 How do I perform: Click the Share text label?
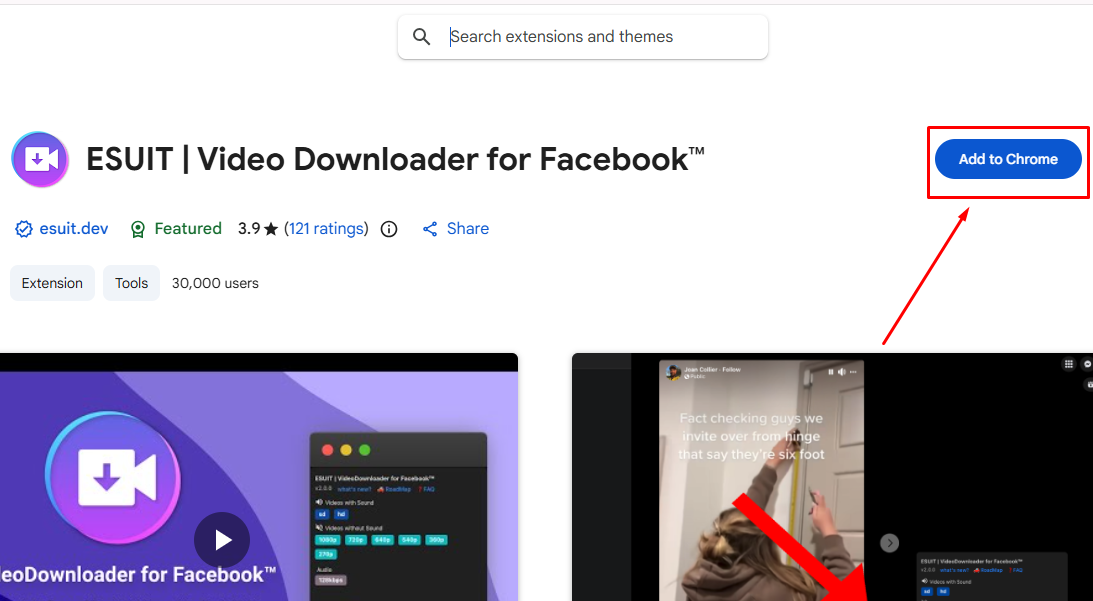click(467, 228)
